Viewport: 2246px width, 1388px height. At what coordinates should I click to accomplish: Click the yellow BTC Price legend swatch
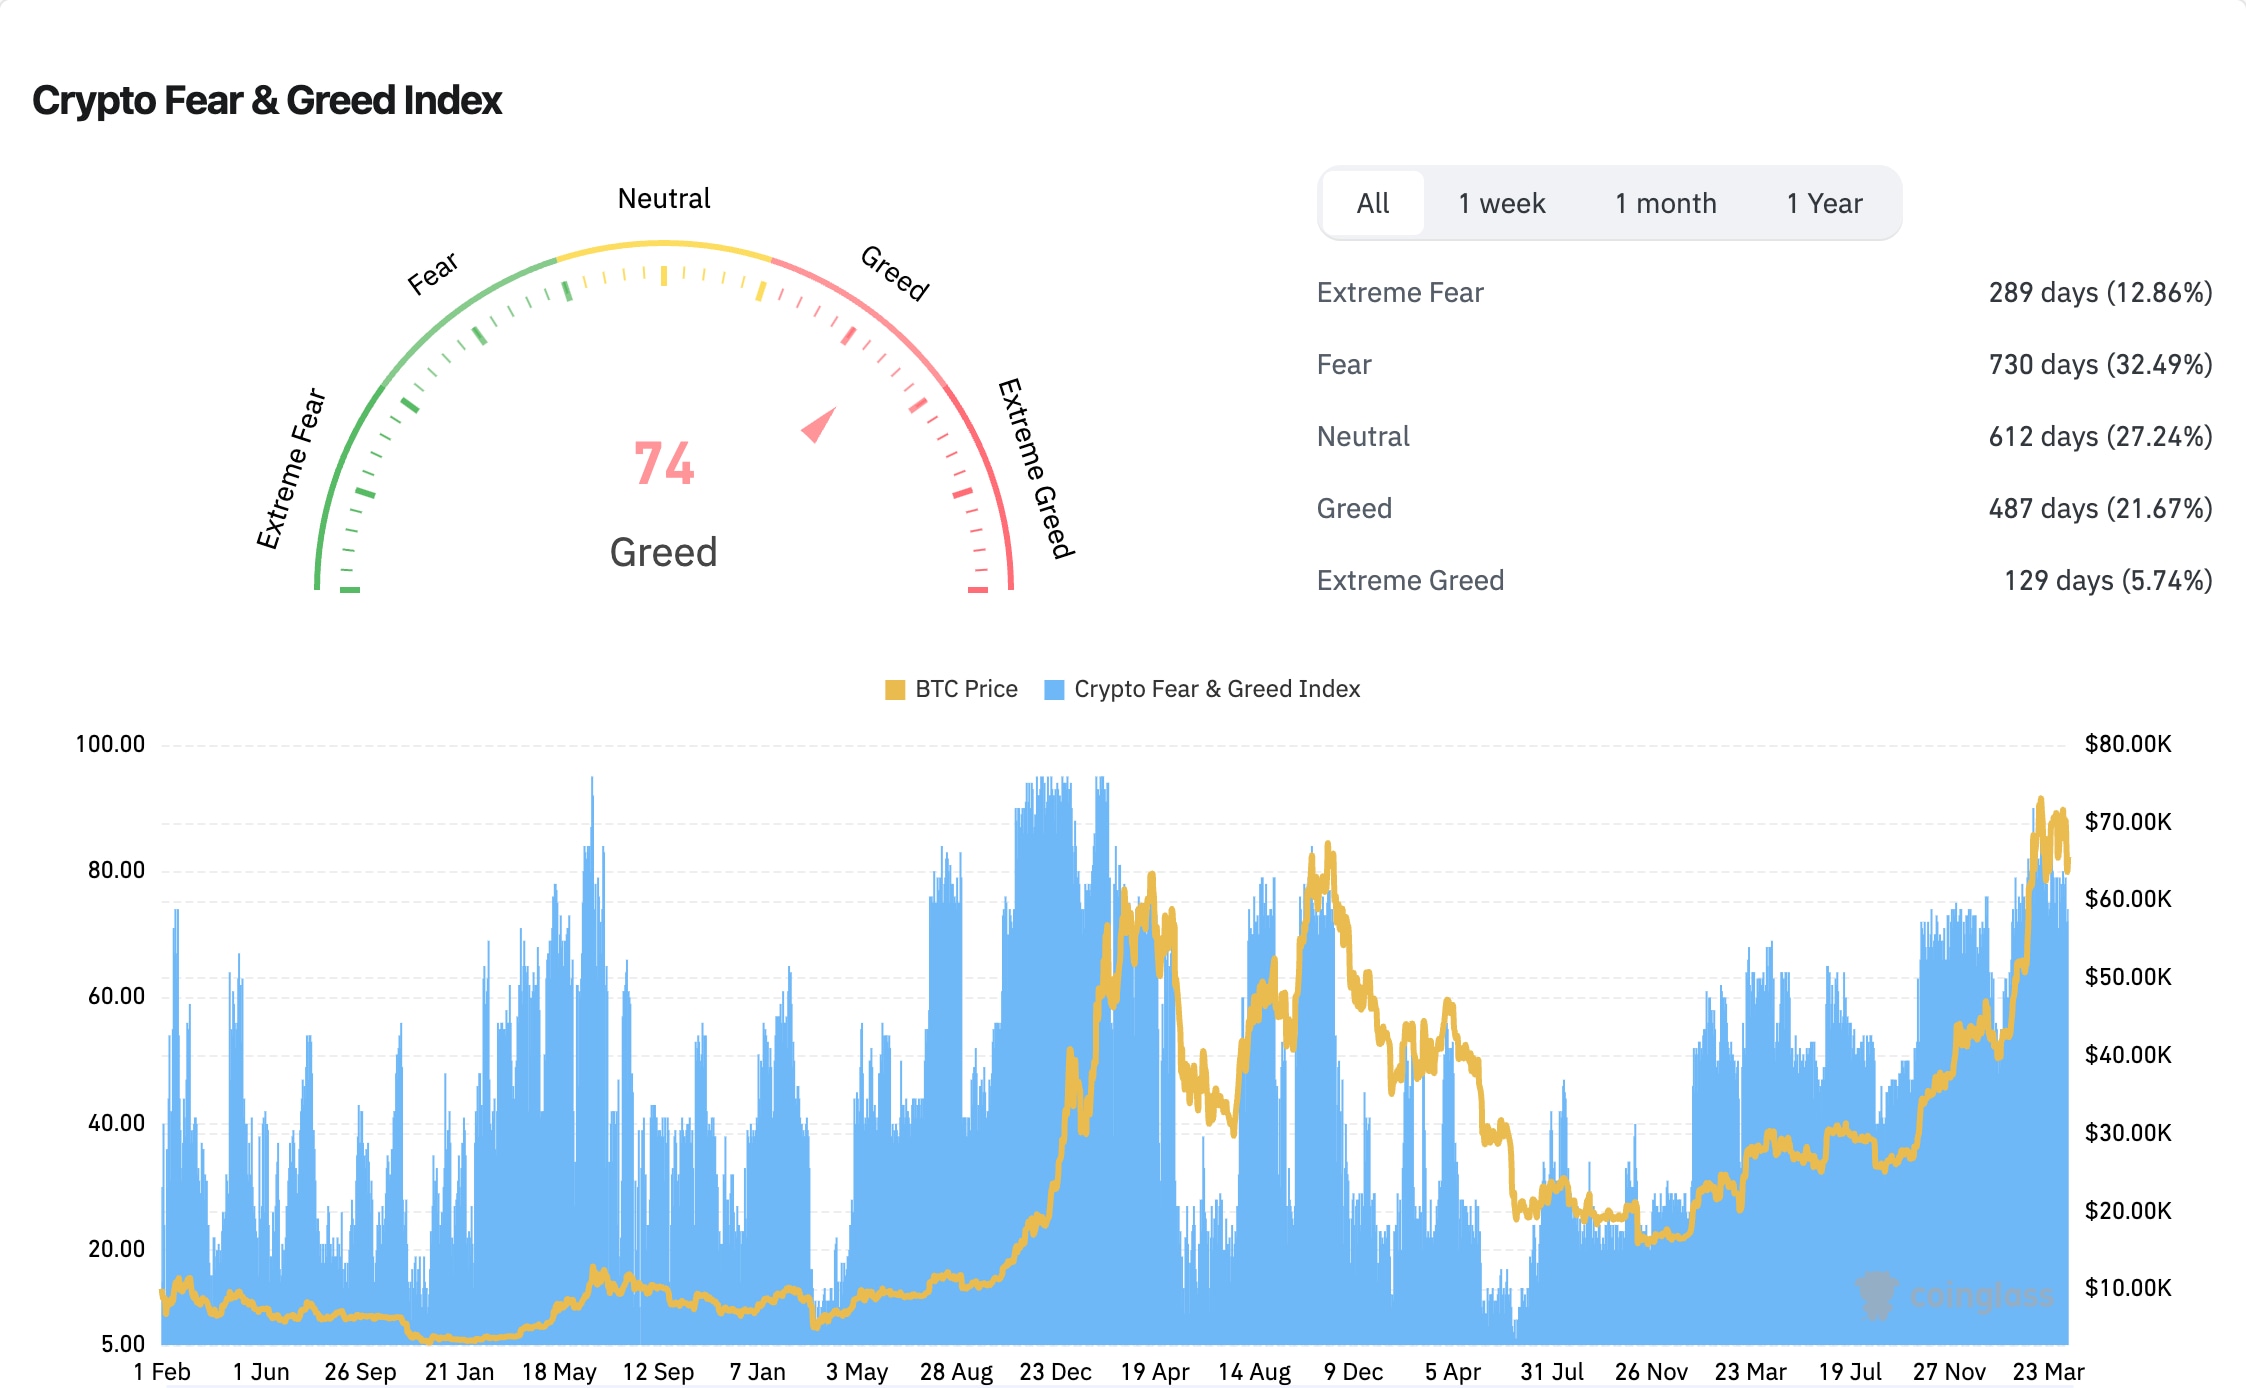pyautogui.click(x=895, y=689)
